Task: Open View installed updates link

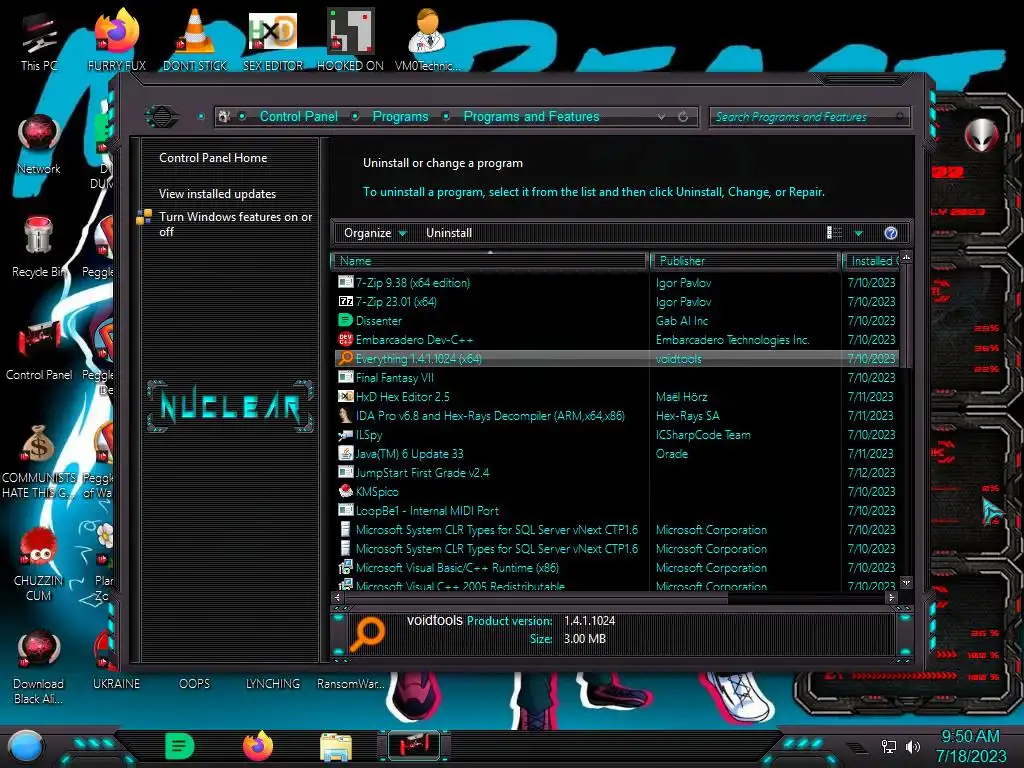Action: pos(217,194)
